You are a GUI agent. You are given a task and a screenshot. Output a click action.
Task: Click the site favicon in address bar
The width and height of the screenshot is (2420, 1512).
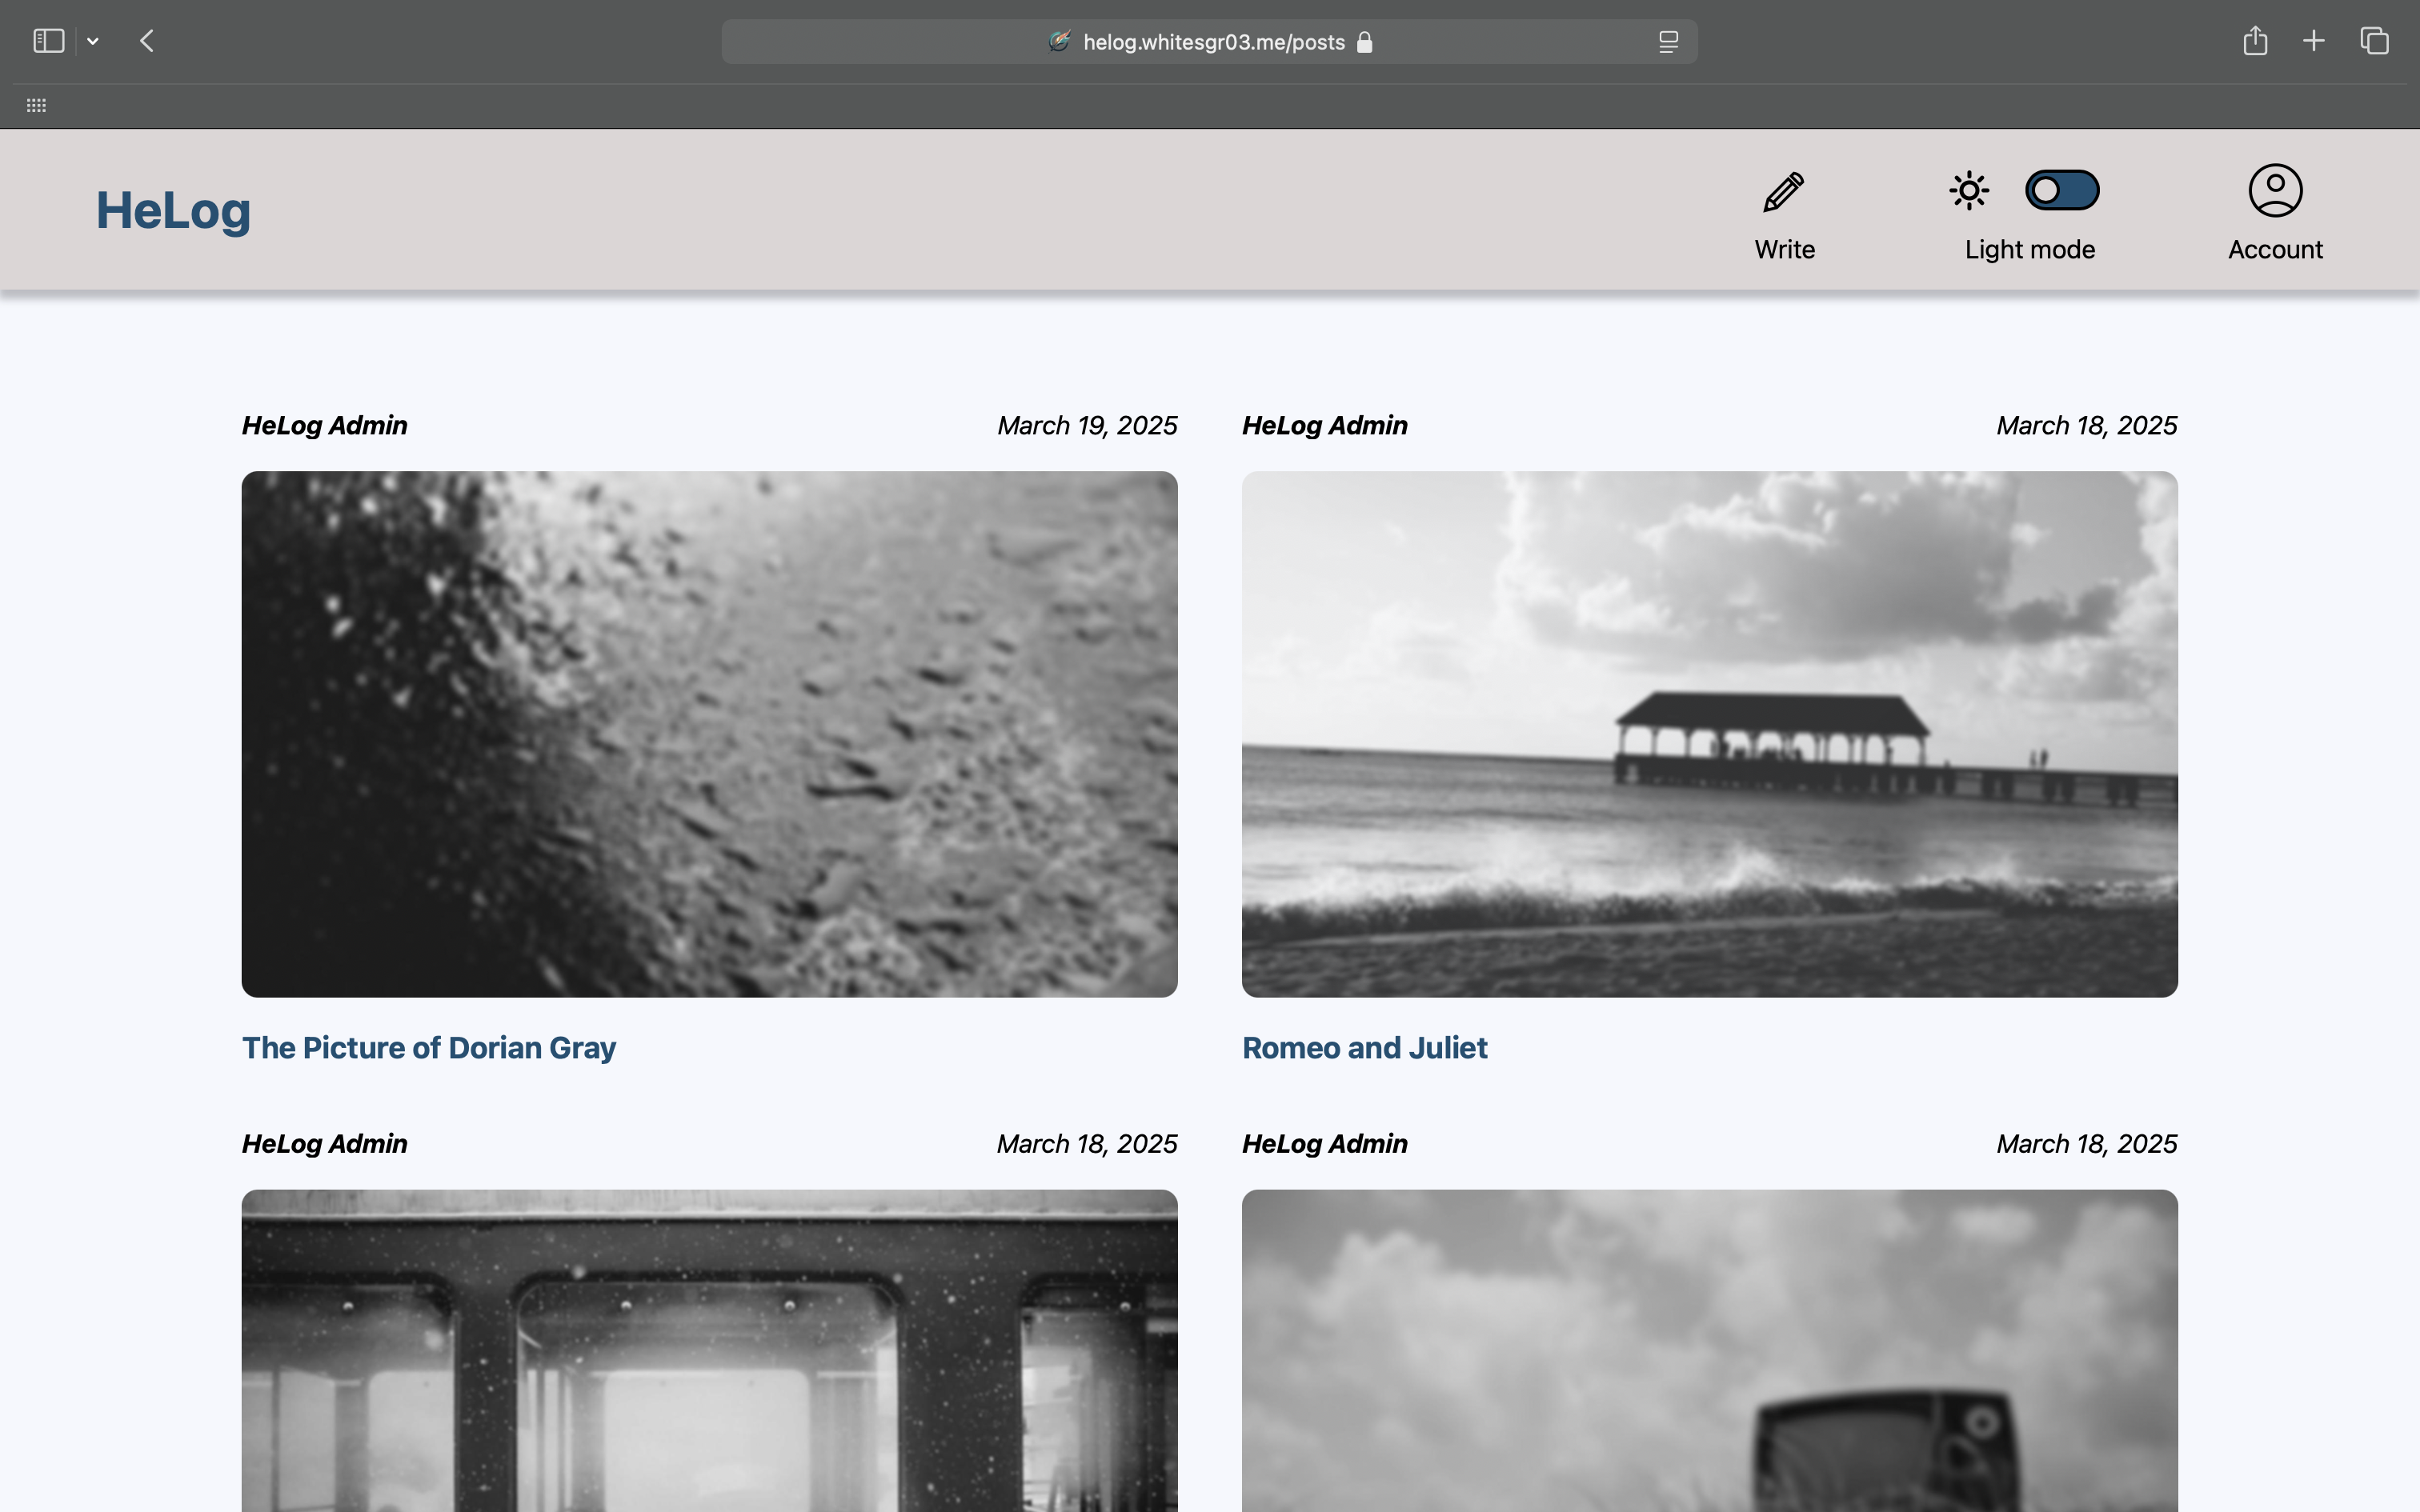[x=1059, y=42]
